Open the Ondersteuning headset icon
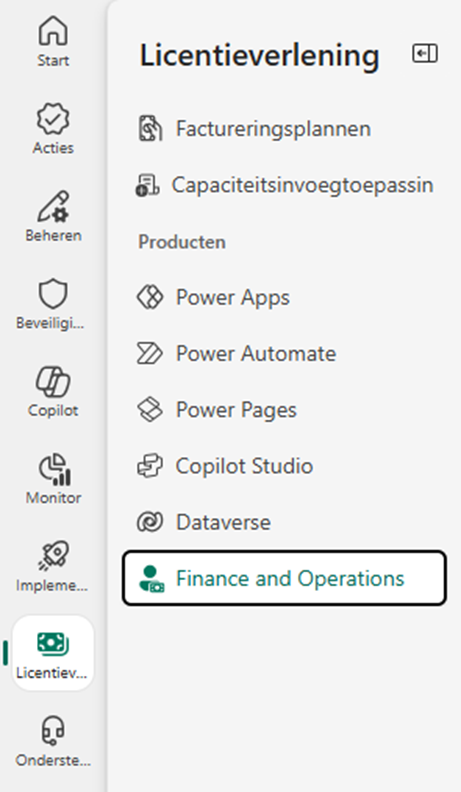 (x=53, y=730)
